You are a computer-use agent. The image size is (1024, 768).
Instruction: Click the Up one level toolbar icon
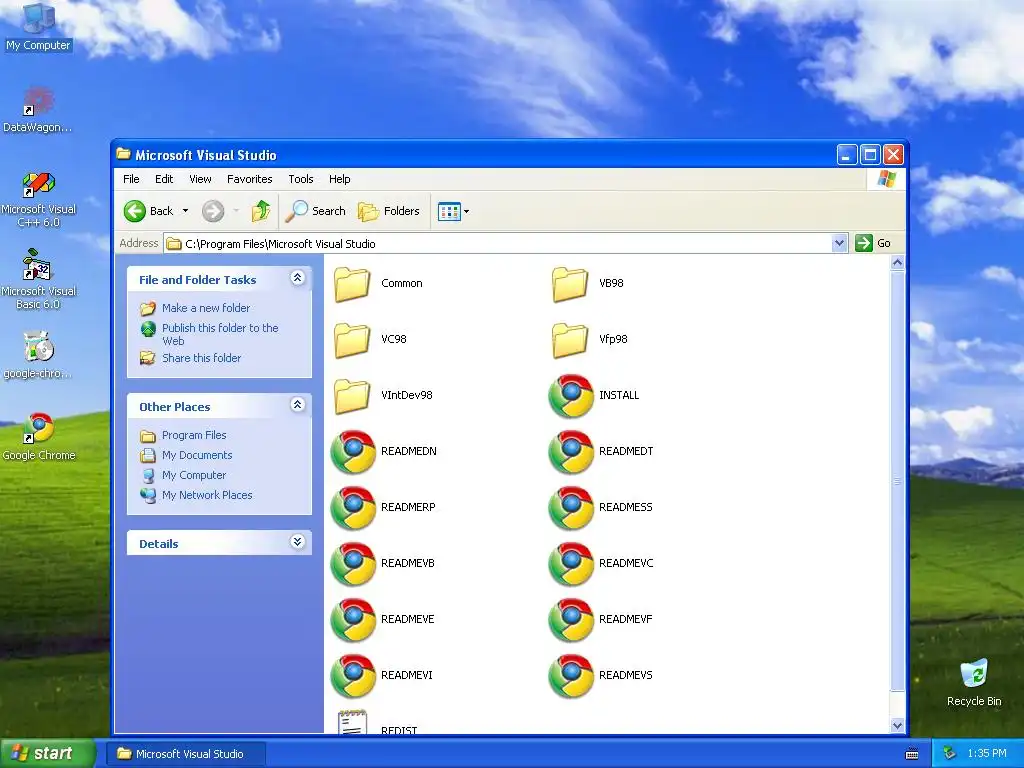click(x=261, y=211)
